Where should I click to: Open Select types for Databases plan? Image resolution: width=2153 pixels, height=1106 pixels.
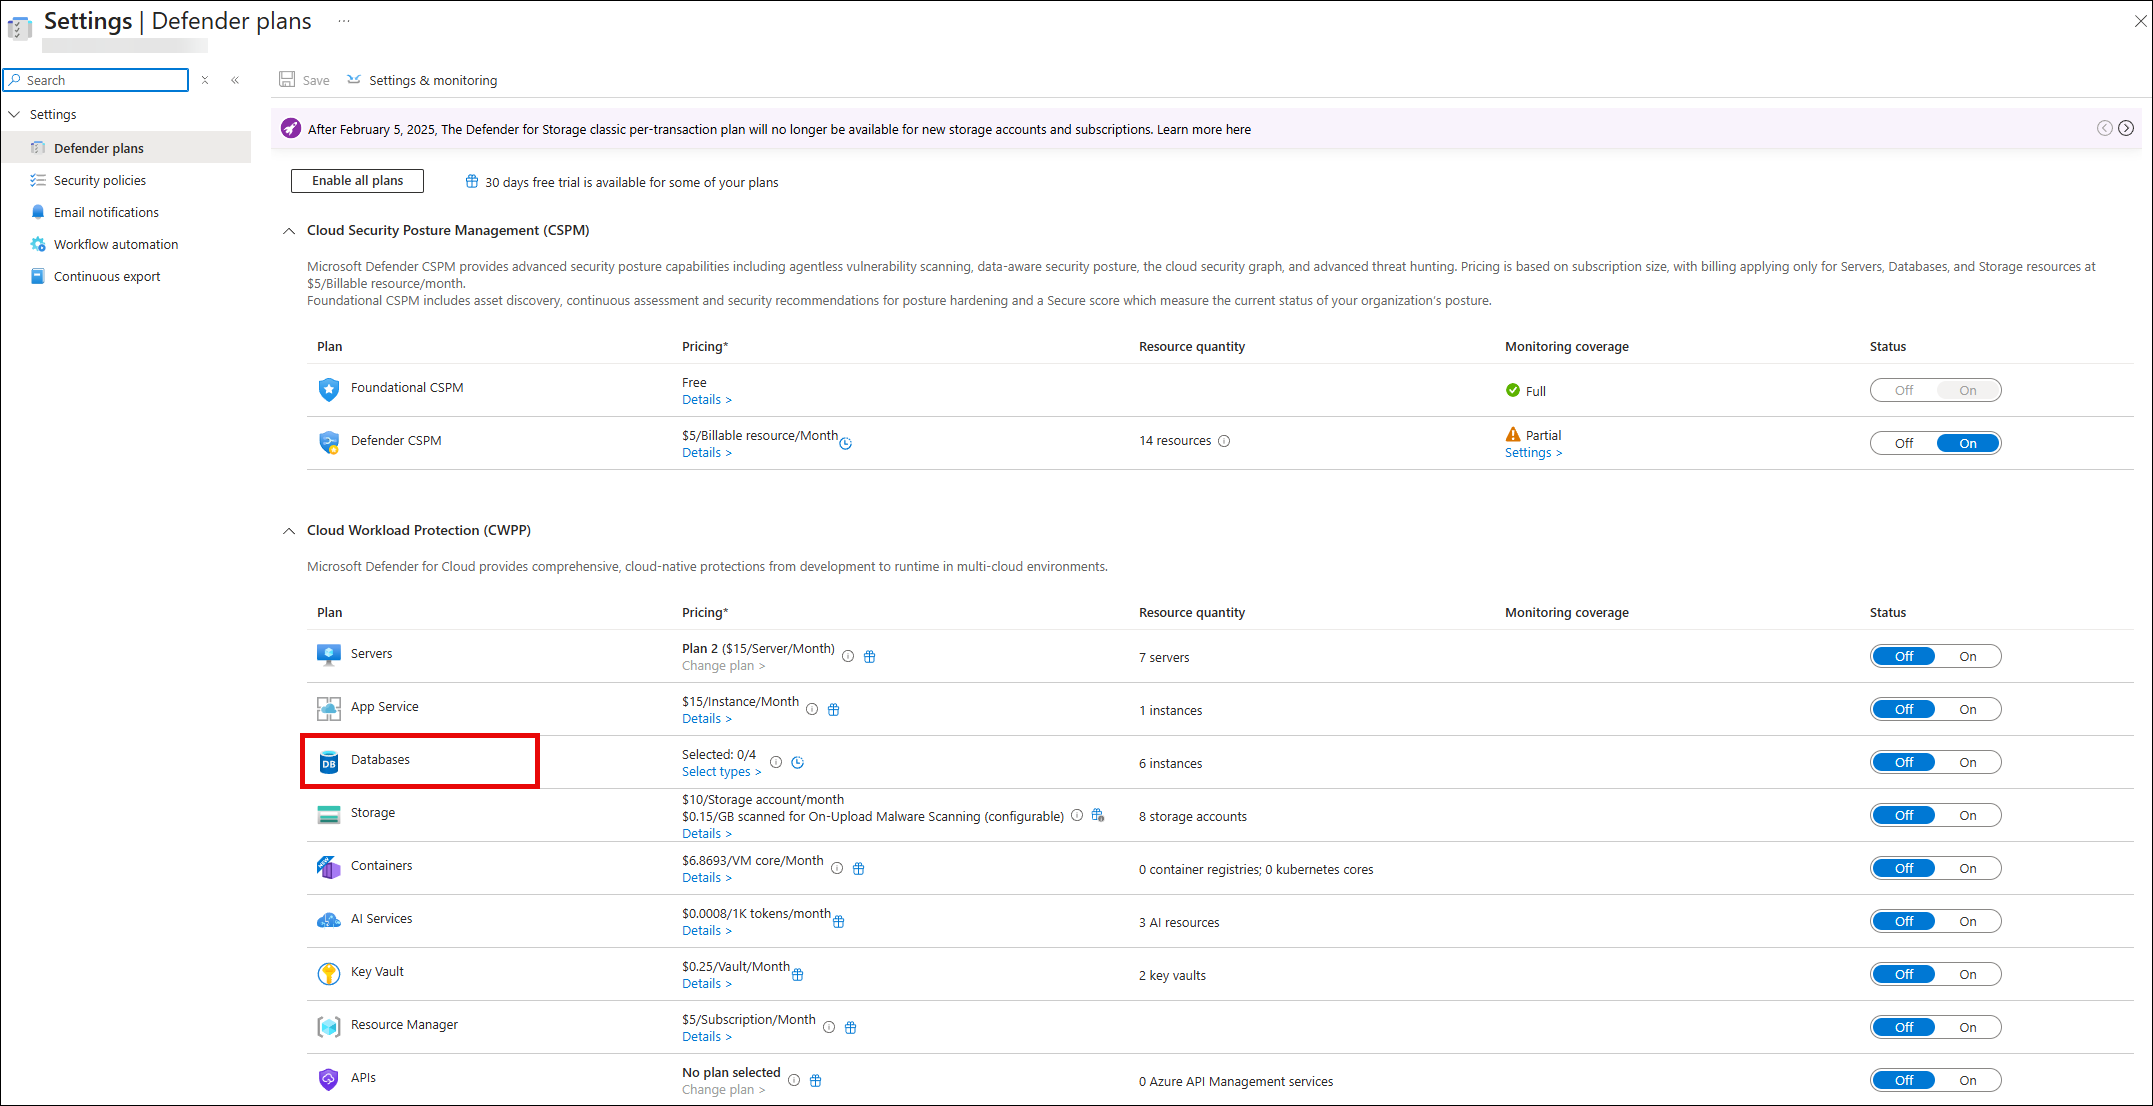pyautogui.click(x=718, y=771)
